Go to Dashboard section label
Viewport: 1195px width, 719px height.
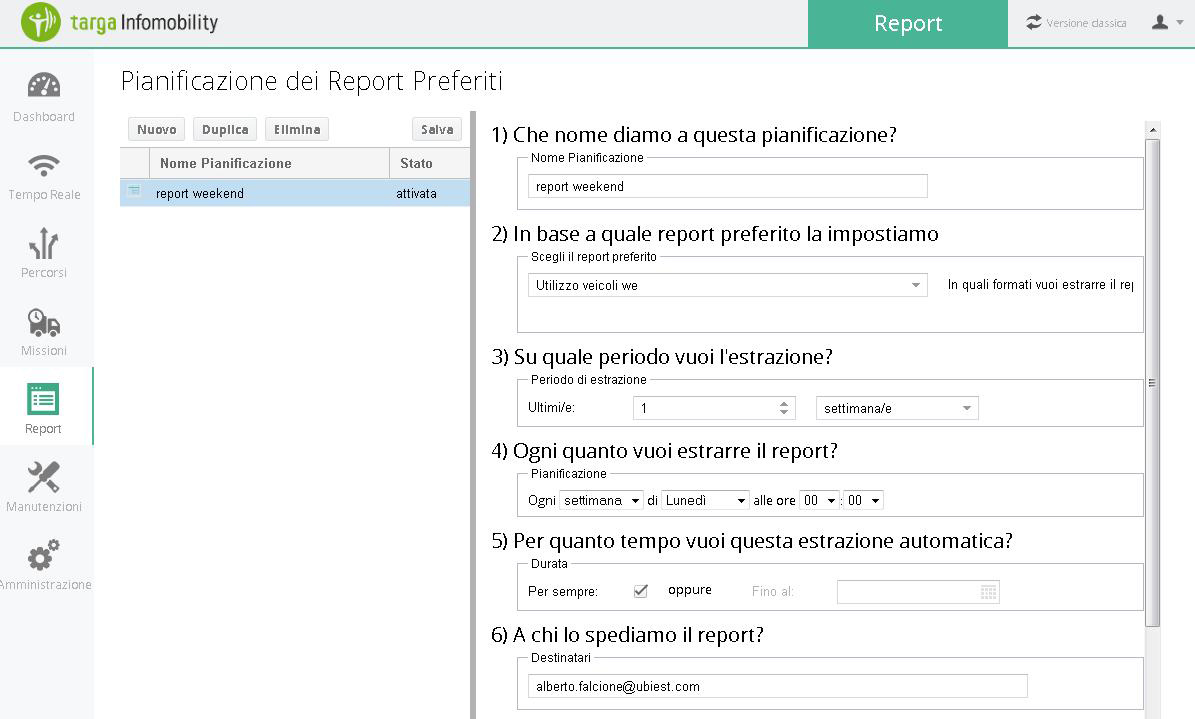coord(43,117)
